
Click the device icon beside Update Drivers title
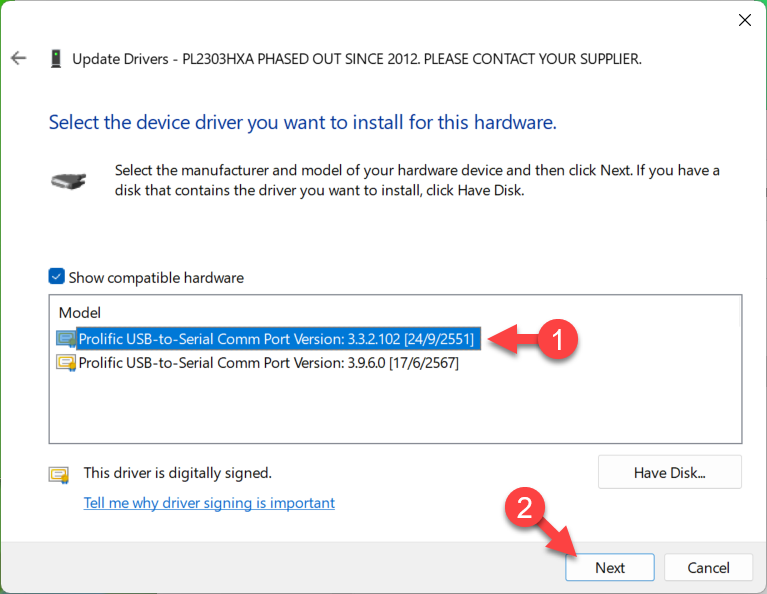[x=56, y=59]
